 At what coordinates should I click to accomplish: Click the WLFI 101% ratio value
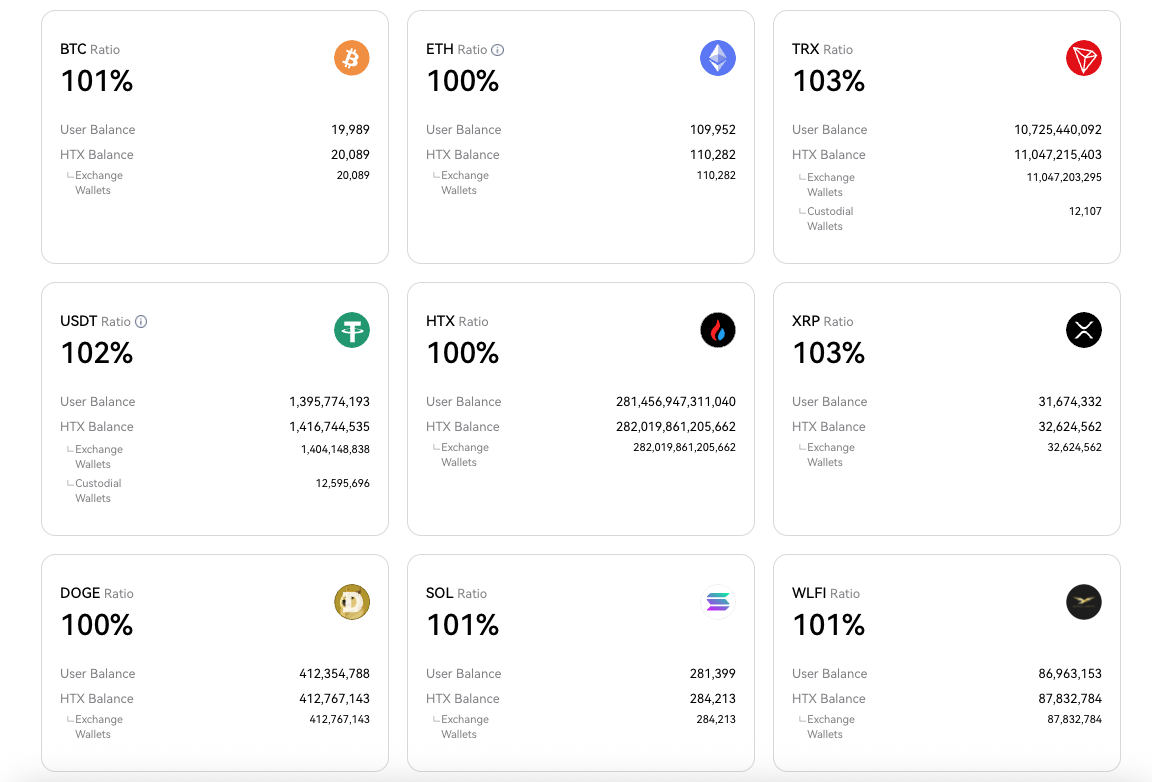pyautogui.click(x=829, y=625)
